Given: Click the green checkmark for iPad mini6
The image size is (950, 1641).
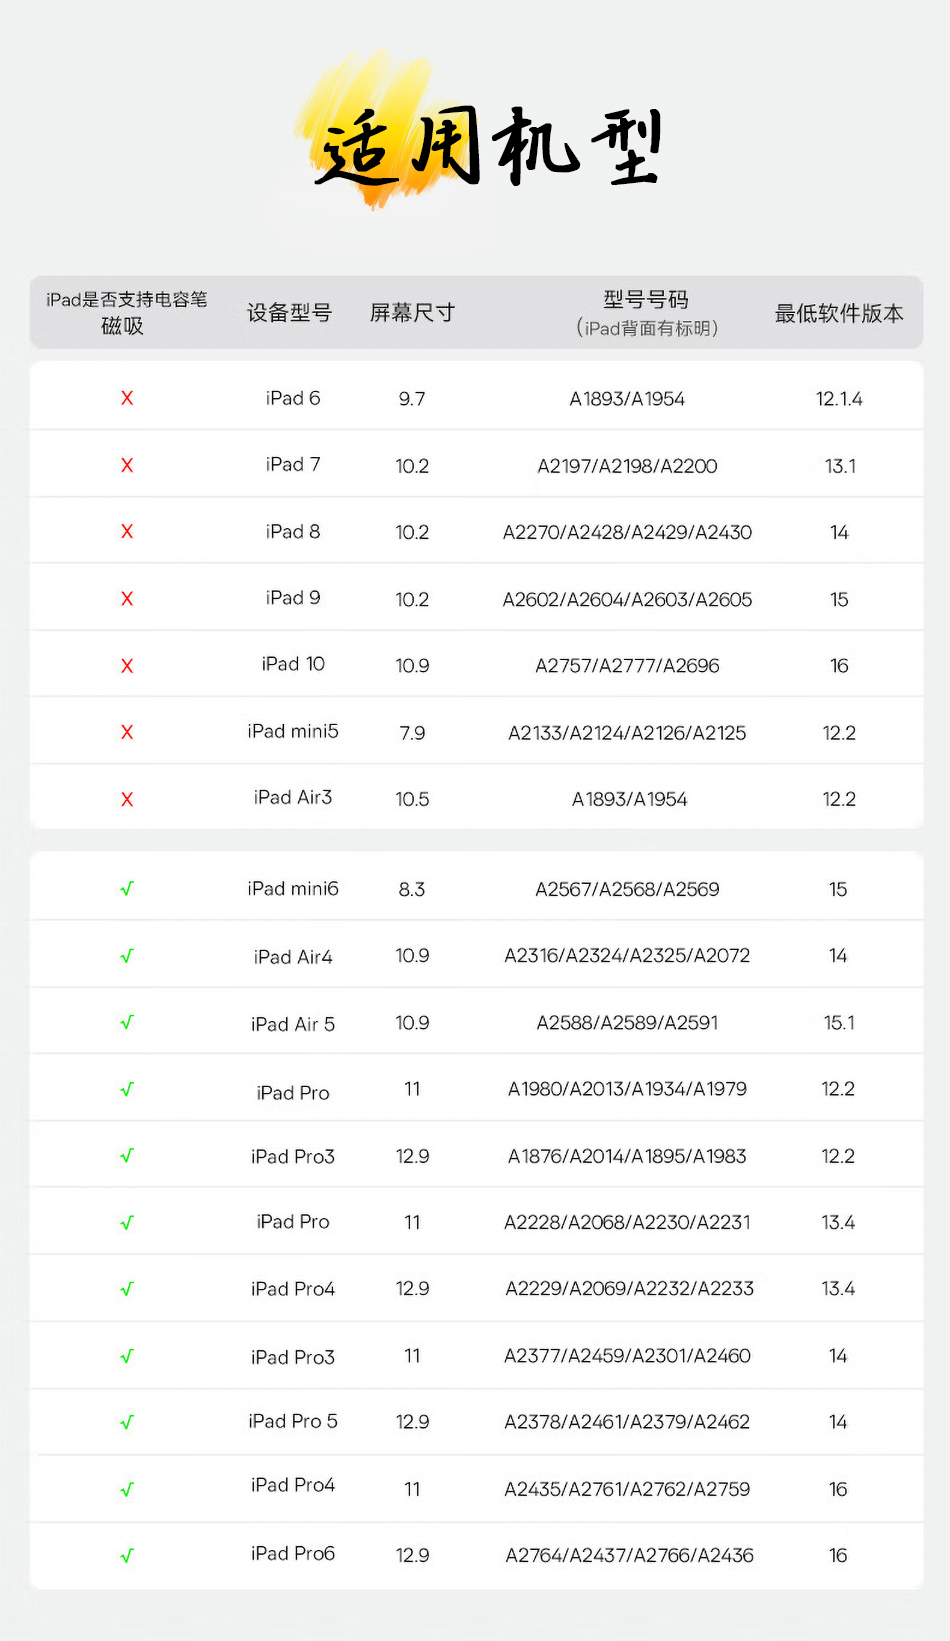Looking at the screenshot, I should [x=127, y=889].
